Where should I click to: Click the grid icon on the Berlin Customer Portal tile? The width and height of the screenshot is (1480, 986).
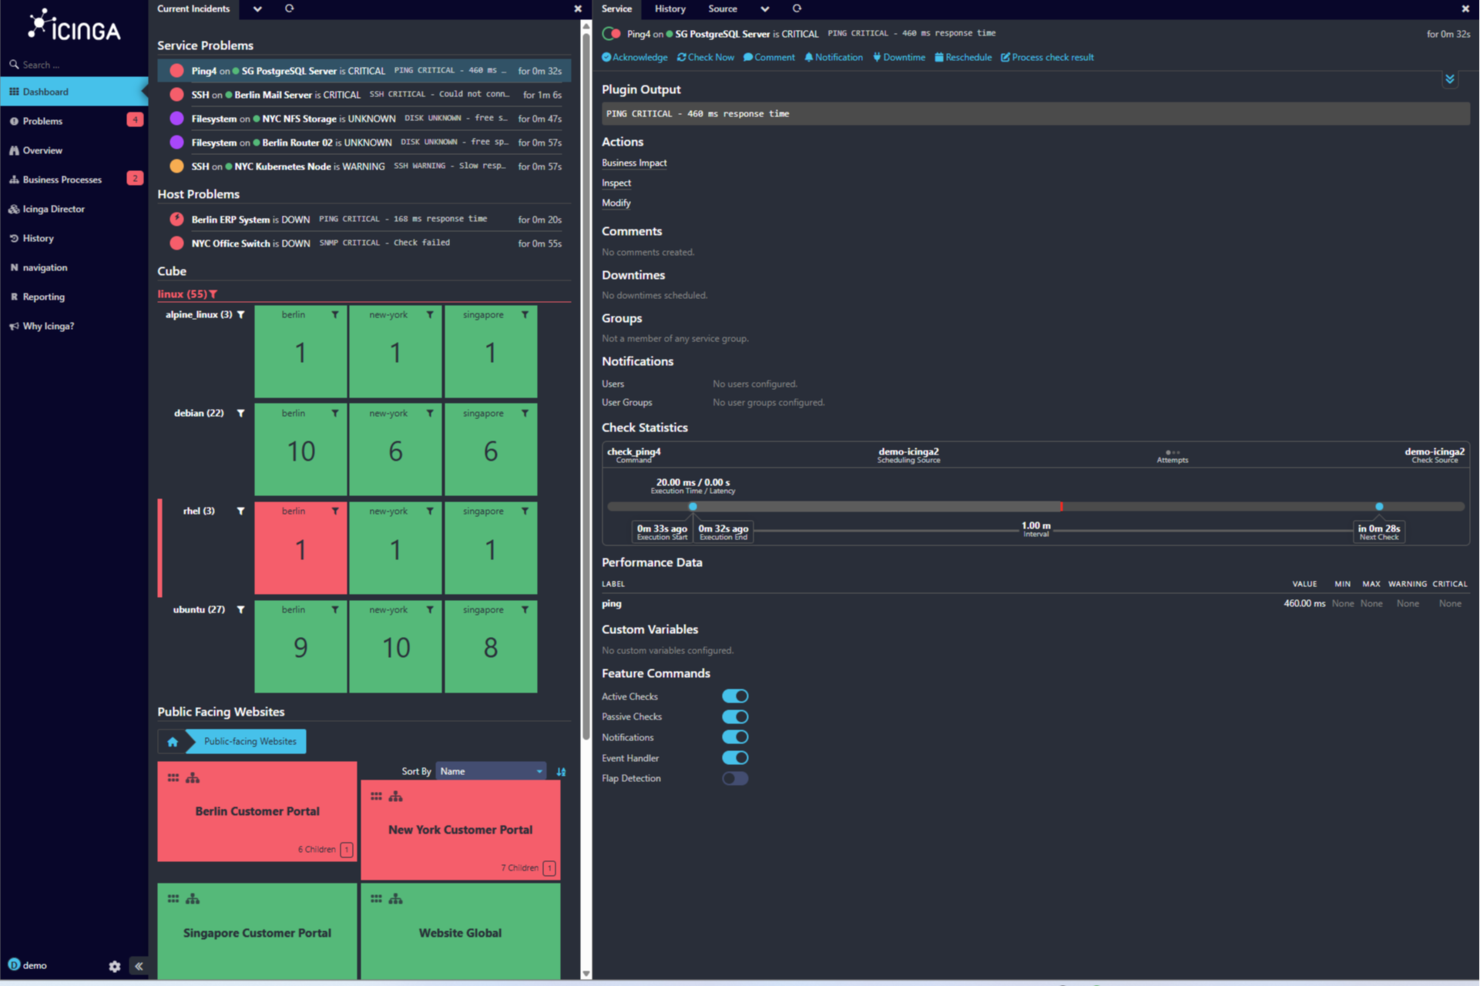(173, 778)
